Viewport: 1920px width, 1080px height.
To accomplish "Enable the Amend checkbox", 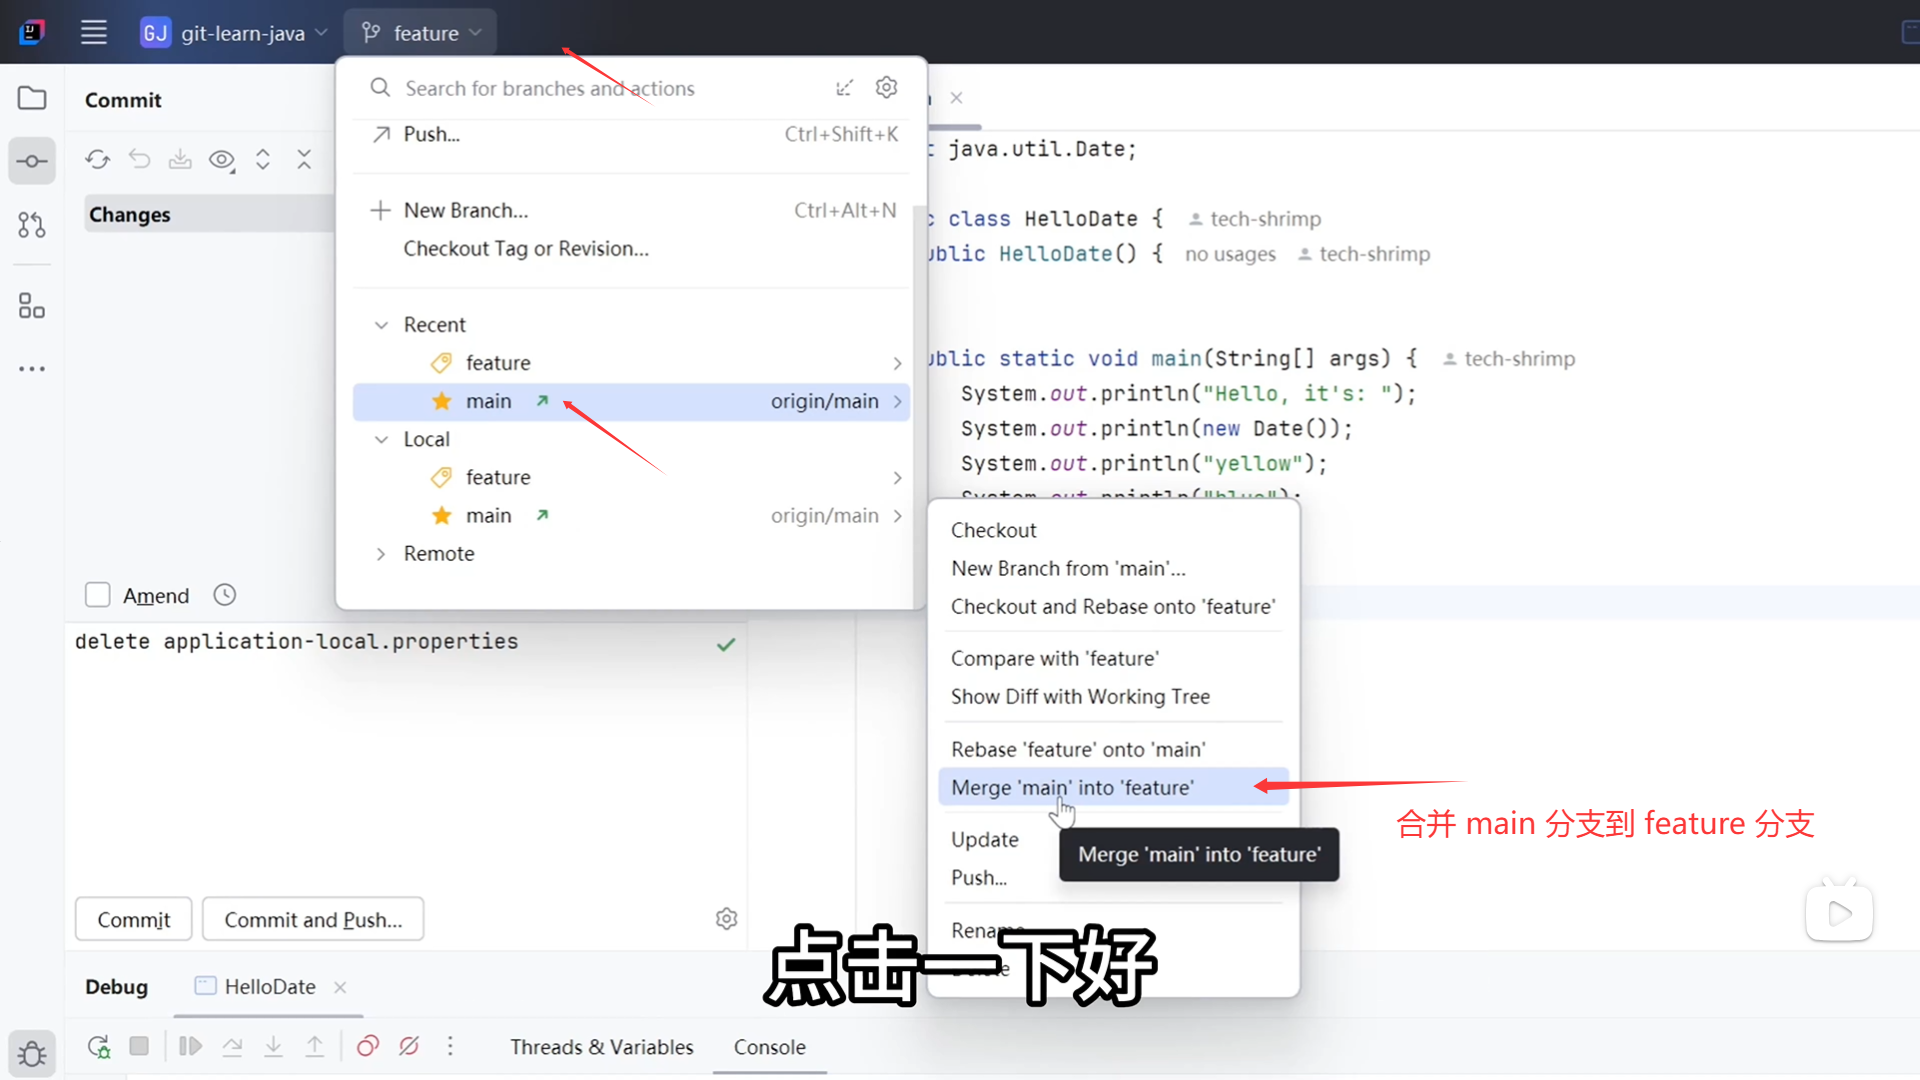I will [x=97, y=595].
